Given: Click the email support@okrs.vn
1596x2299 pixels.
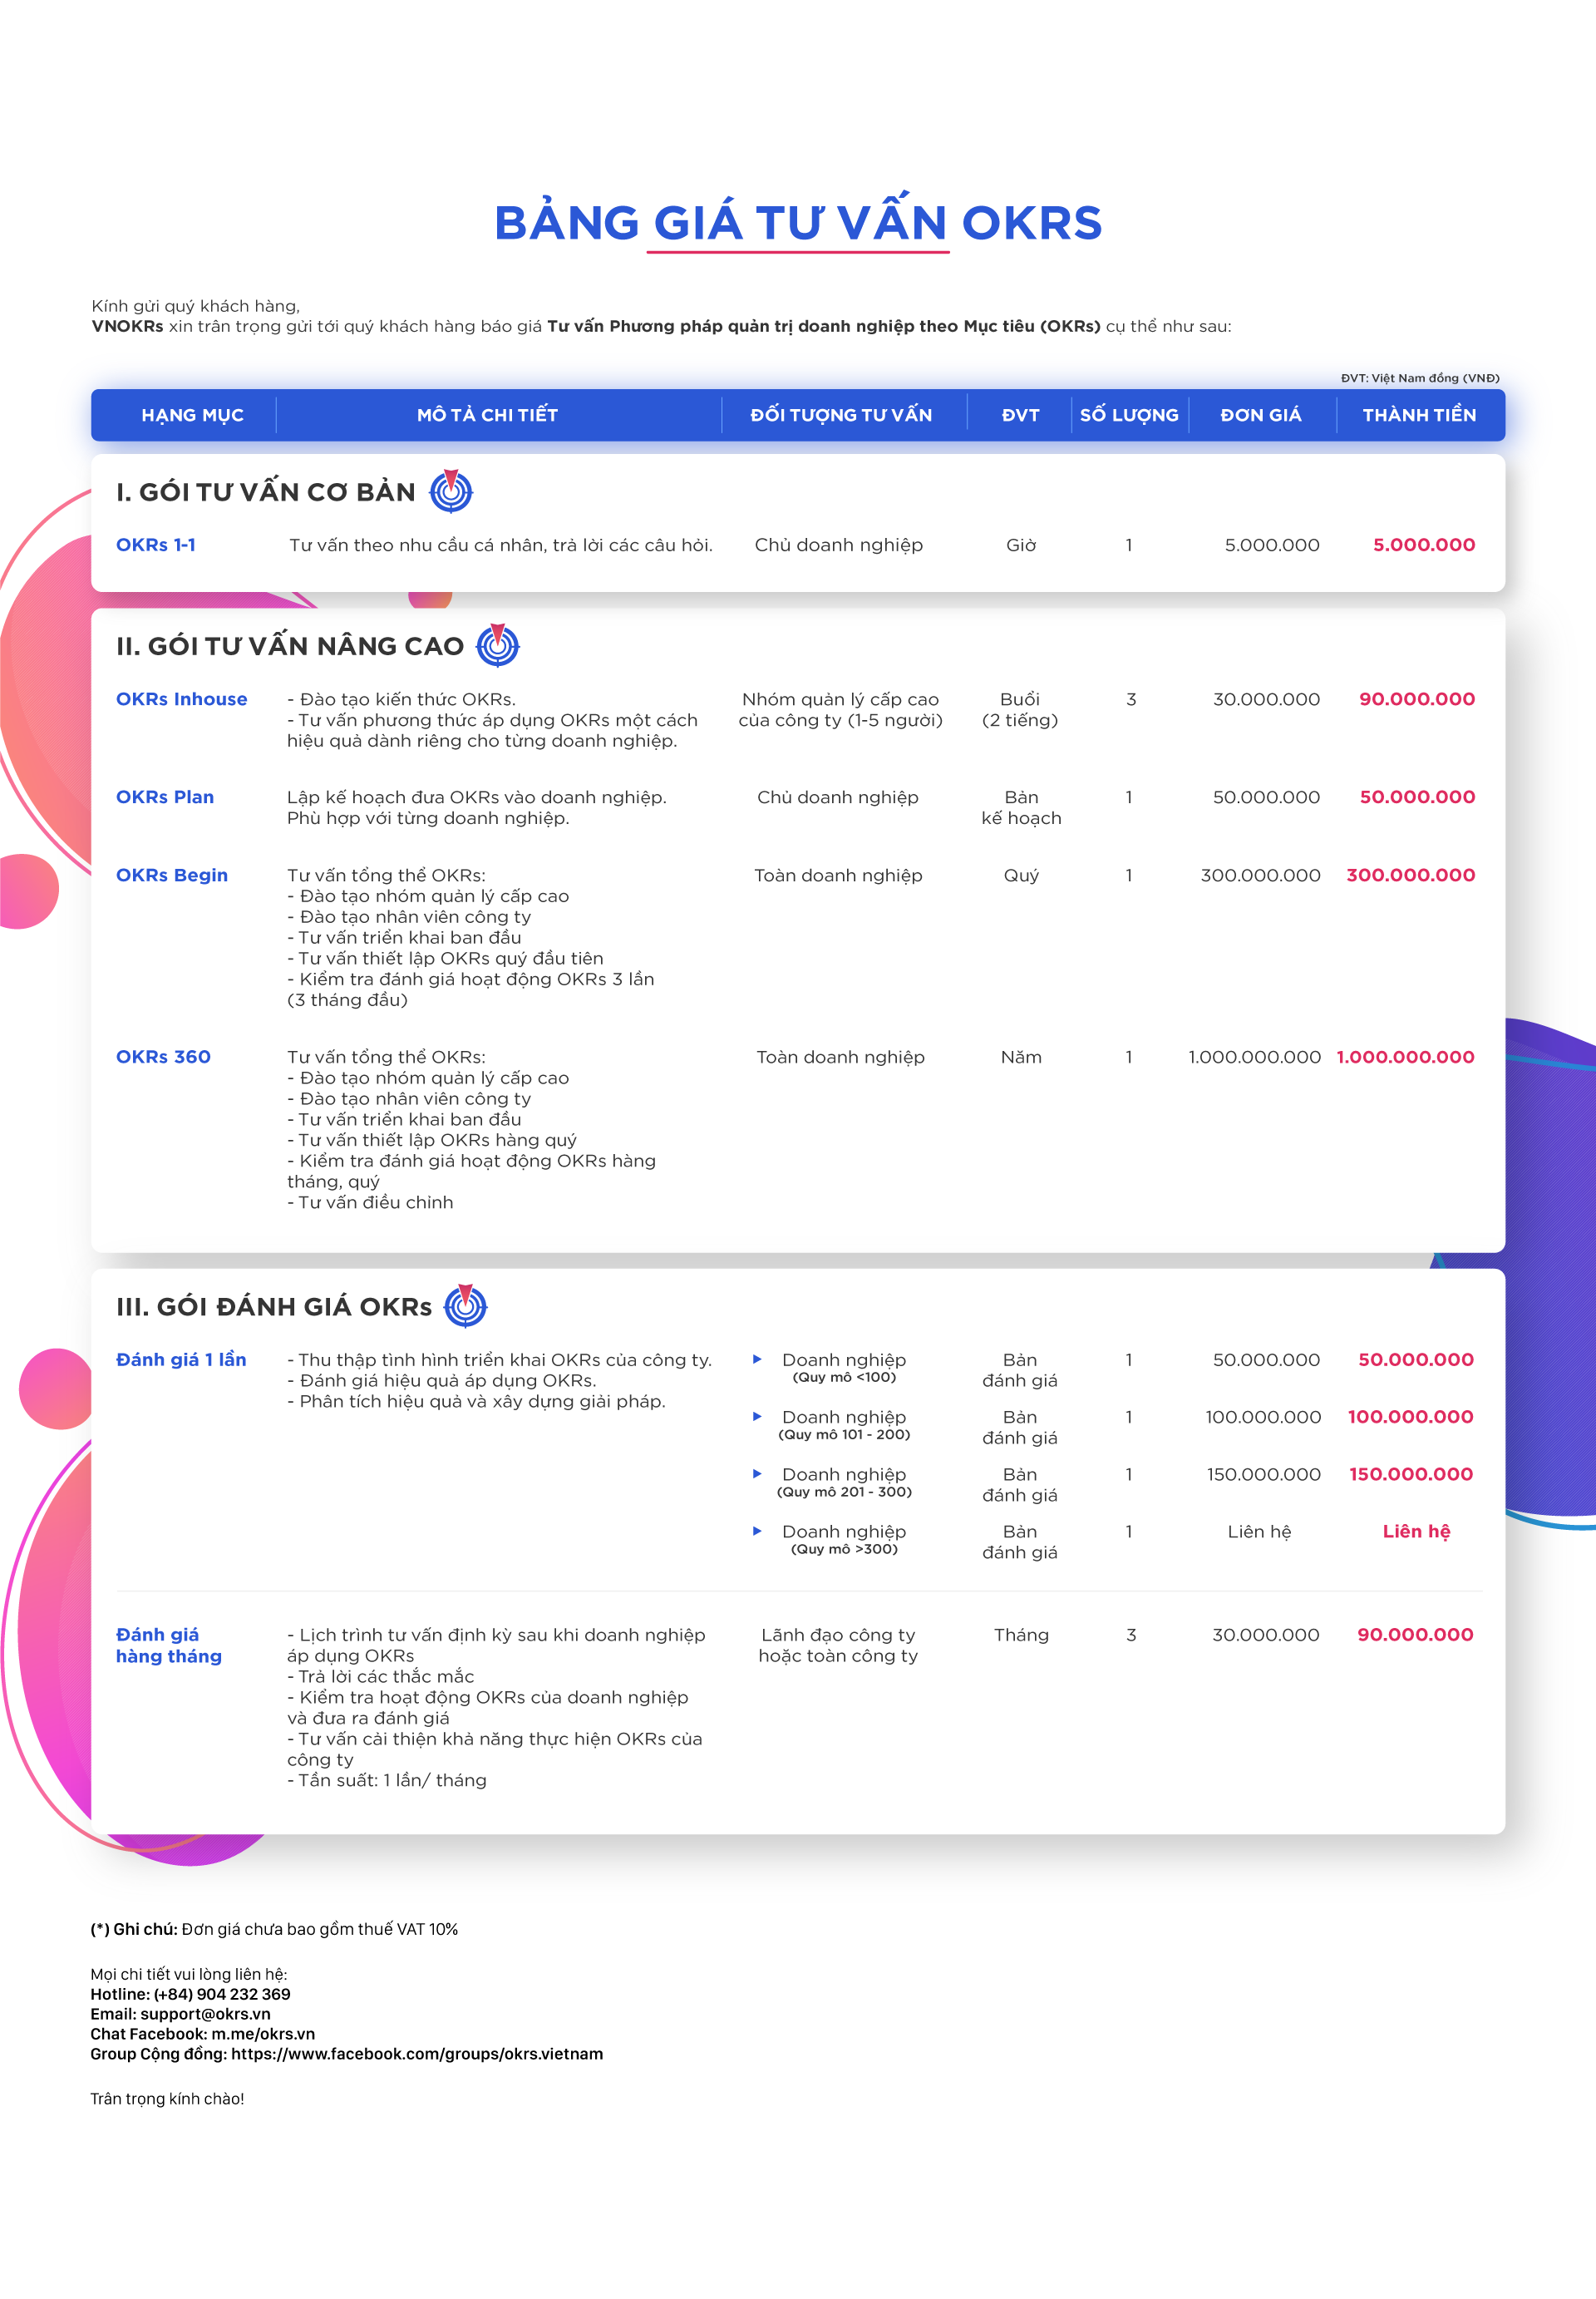Looking at the screenshot, I should [x=180, y=2014].
